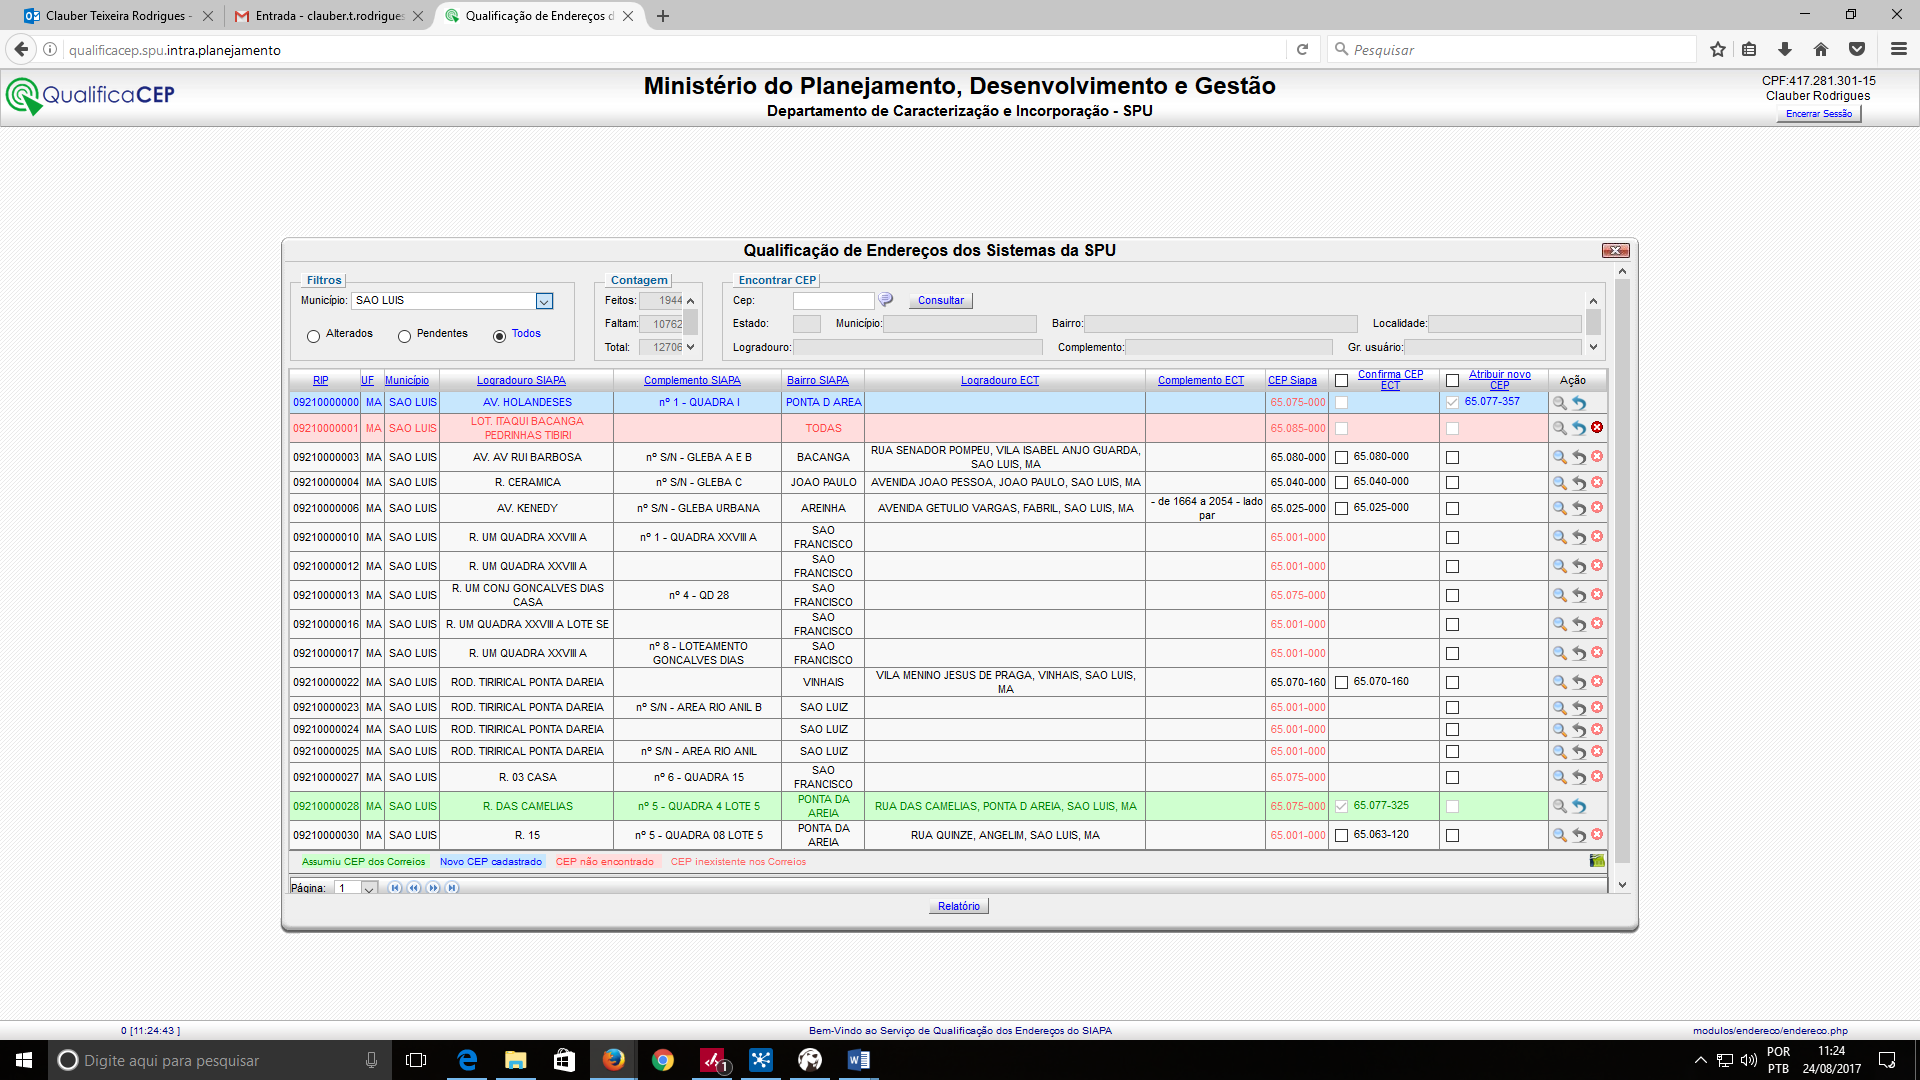1920x1080 pixels.
Task: Click export icon at table bottom right
Action: [1597, 861]
